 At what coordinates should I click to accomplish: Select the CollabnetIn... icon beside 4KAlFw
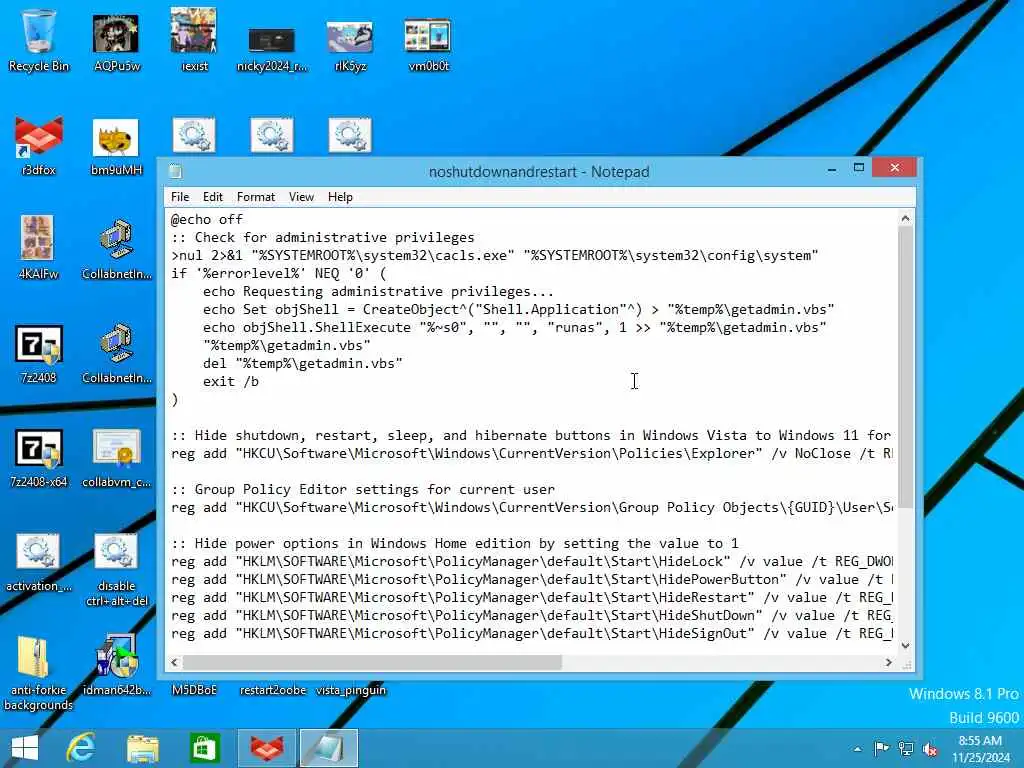tap(116, 248)
